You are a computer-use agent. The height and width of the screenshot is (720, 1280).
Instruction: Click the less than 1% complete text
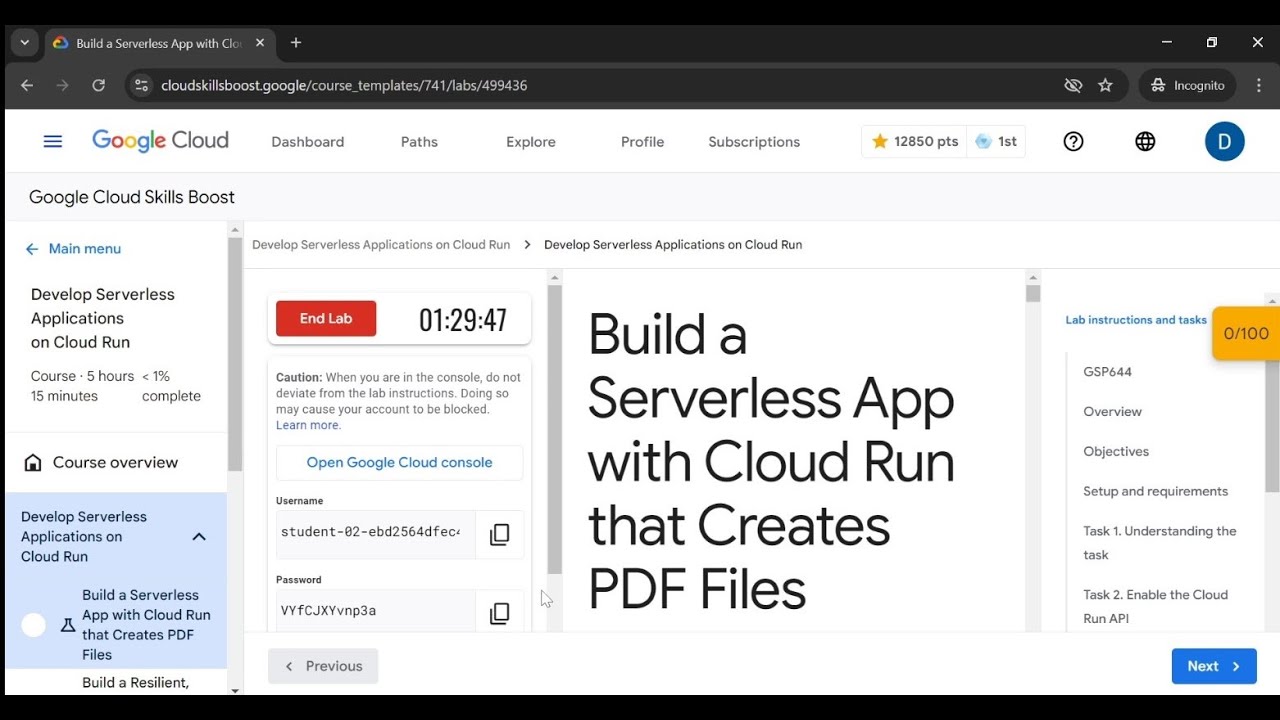171,386
